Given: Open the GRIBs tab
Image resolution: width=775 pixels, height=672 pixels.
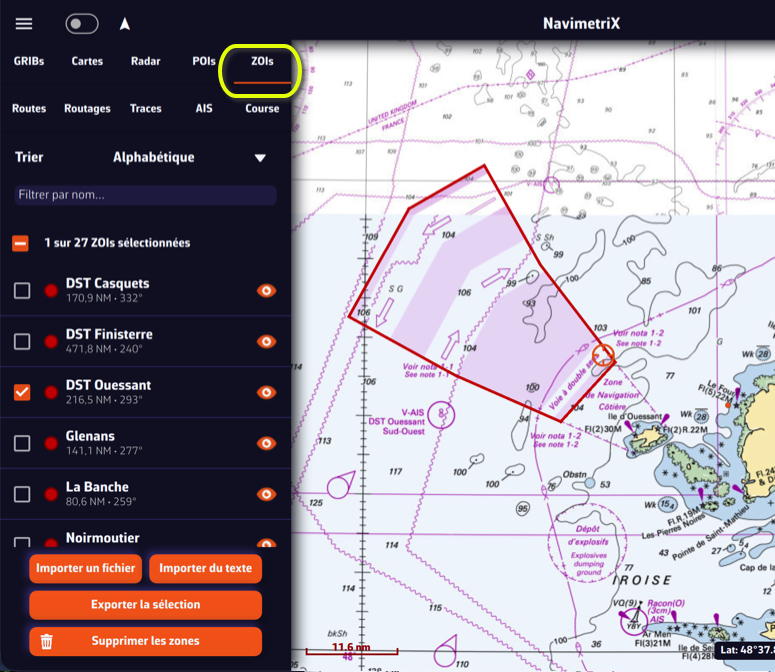Looking at the screenshot, I should [29, 61].
